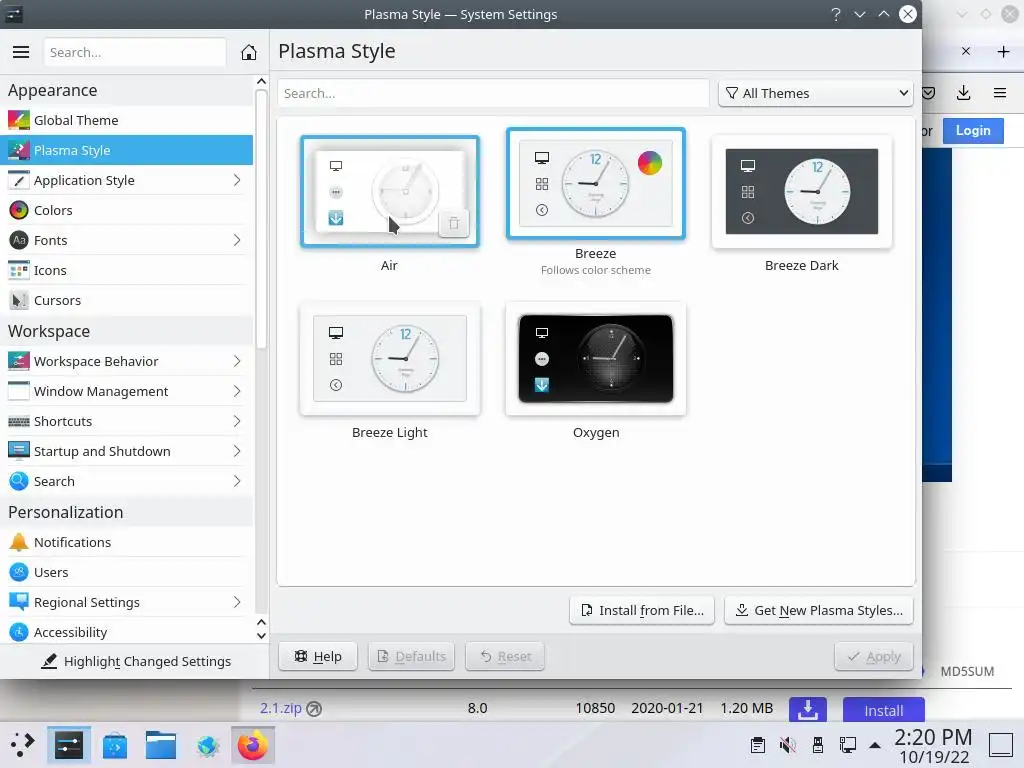This screenshot has width=1024, height=768.
Task: Select the Oxygen theme thumbnail
Action: tap(596, 359)
